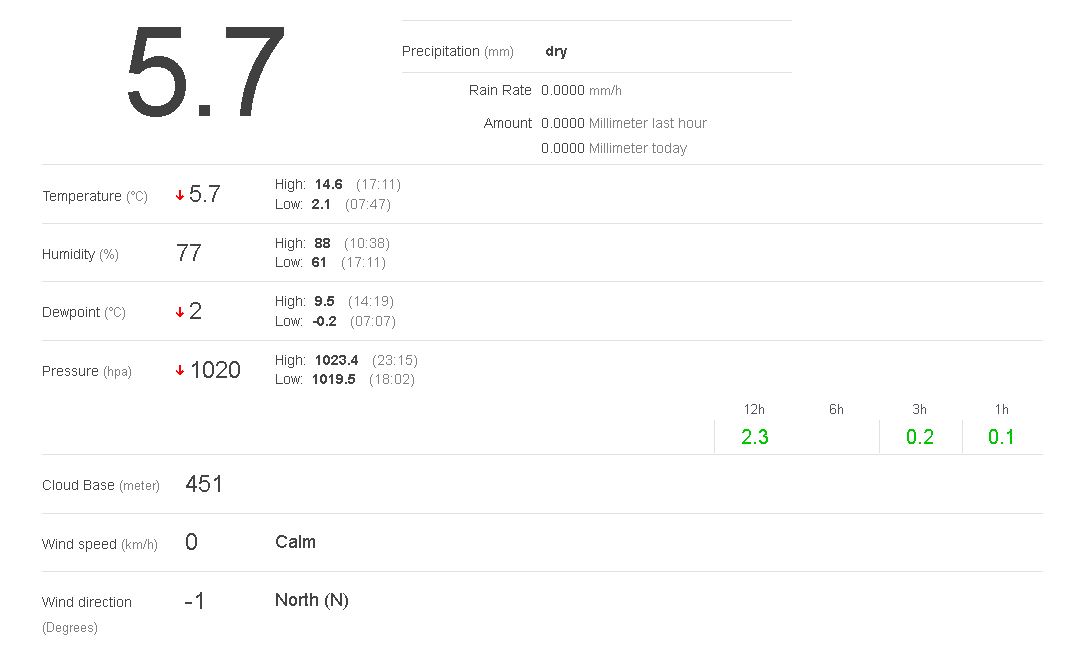The width and height of the screenshot is (1065, 649).
Task: Click the Humidity value 77
Action: (x=189, y=254)
